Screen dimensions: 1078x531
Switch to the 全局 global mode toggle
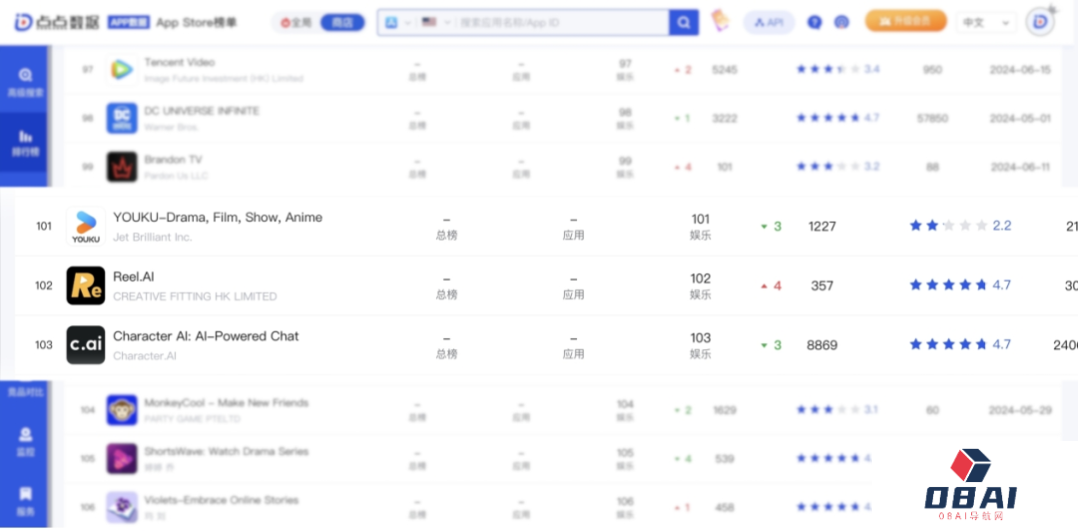(296, 23)
